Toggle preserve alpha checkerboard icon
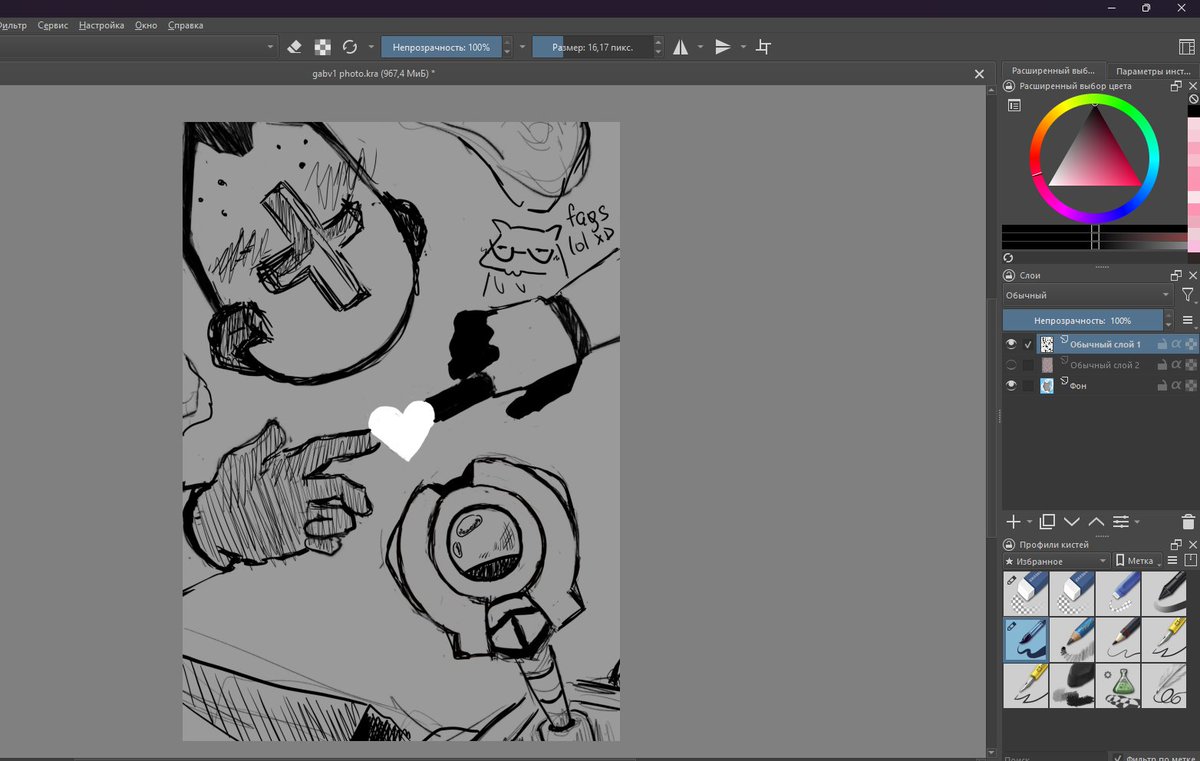Viewport: 1200px width, 761px height. 323,47
